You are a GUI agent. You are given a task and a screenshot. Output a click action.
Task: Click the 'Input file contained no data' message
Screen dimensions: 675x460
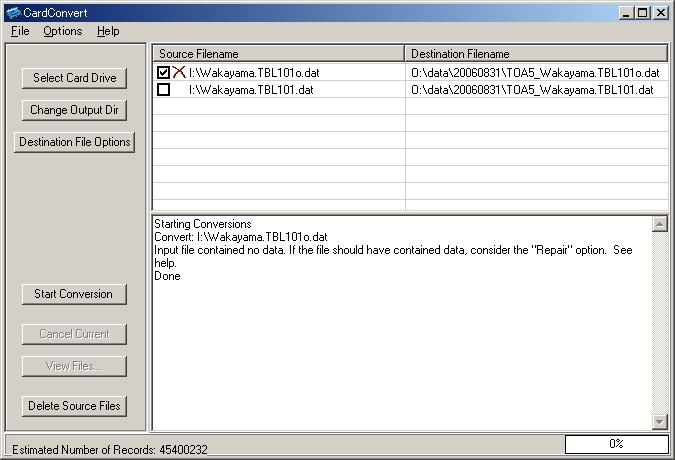pos(393,256)
